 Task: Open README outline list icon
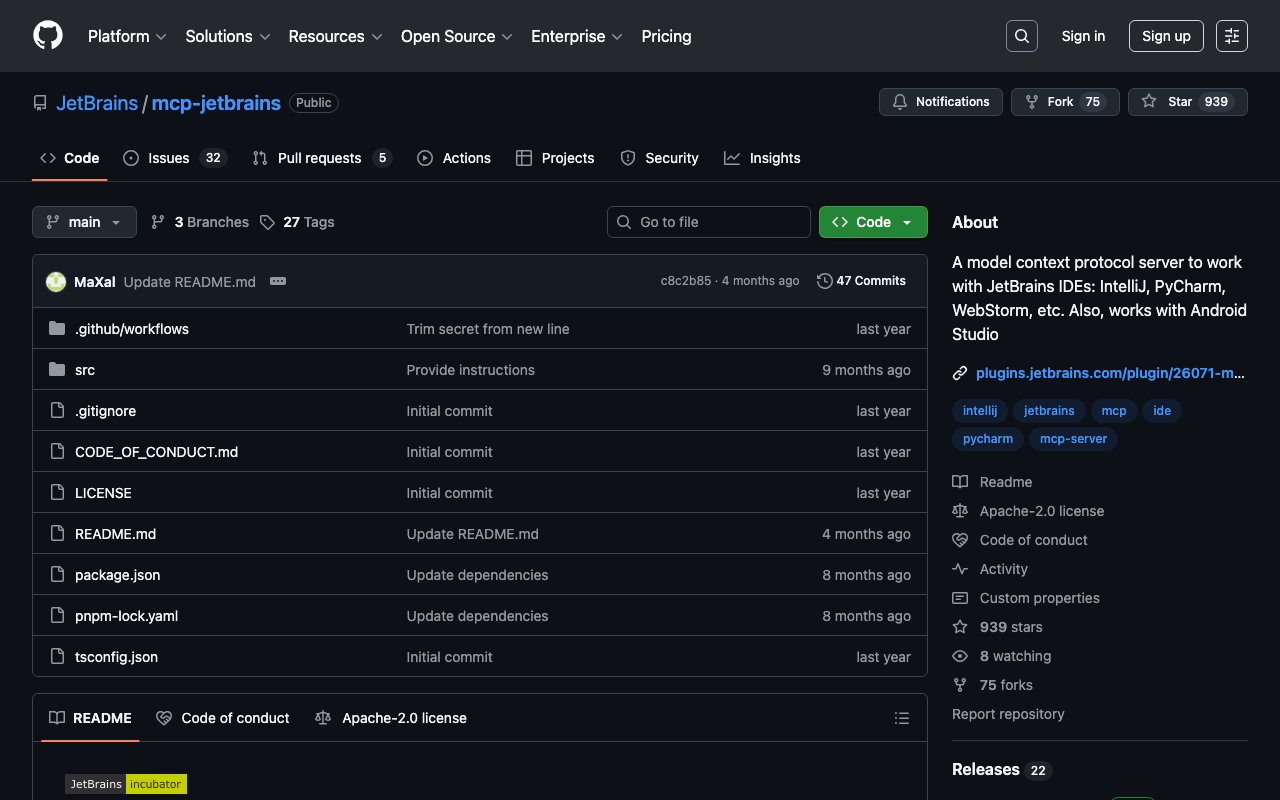coord(901,718)
